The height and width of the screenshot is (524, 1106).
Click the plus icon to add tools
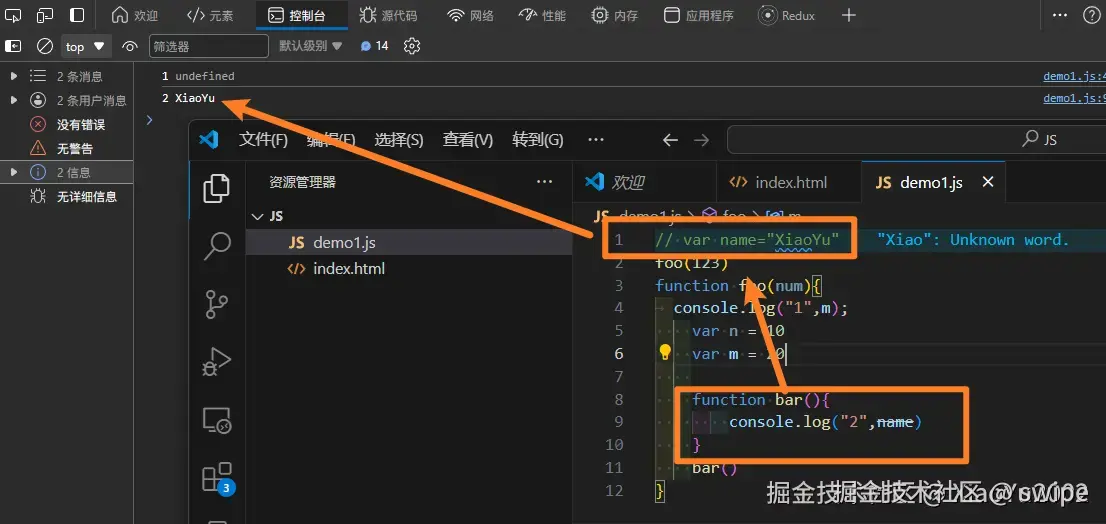click(849, 15)
